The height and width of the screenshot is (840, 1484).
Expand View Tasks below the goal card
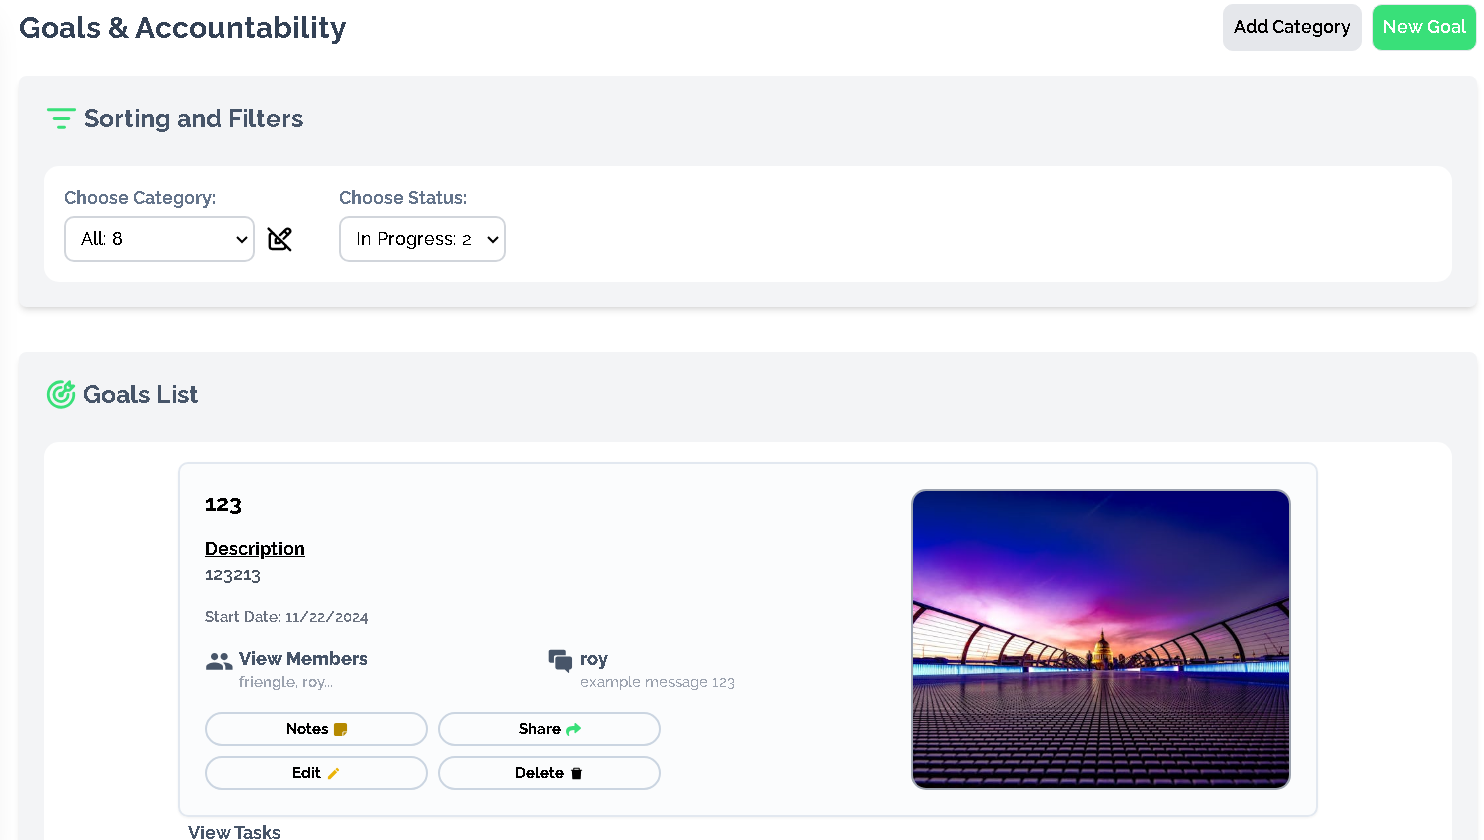(234, 831)
